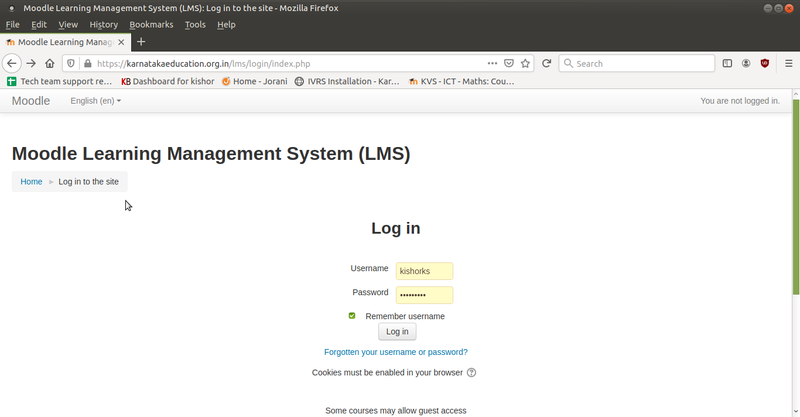Click the browser forward arrow
This screenshot has width=800, height=417.
point(31,63)
